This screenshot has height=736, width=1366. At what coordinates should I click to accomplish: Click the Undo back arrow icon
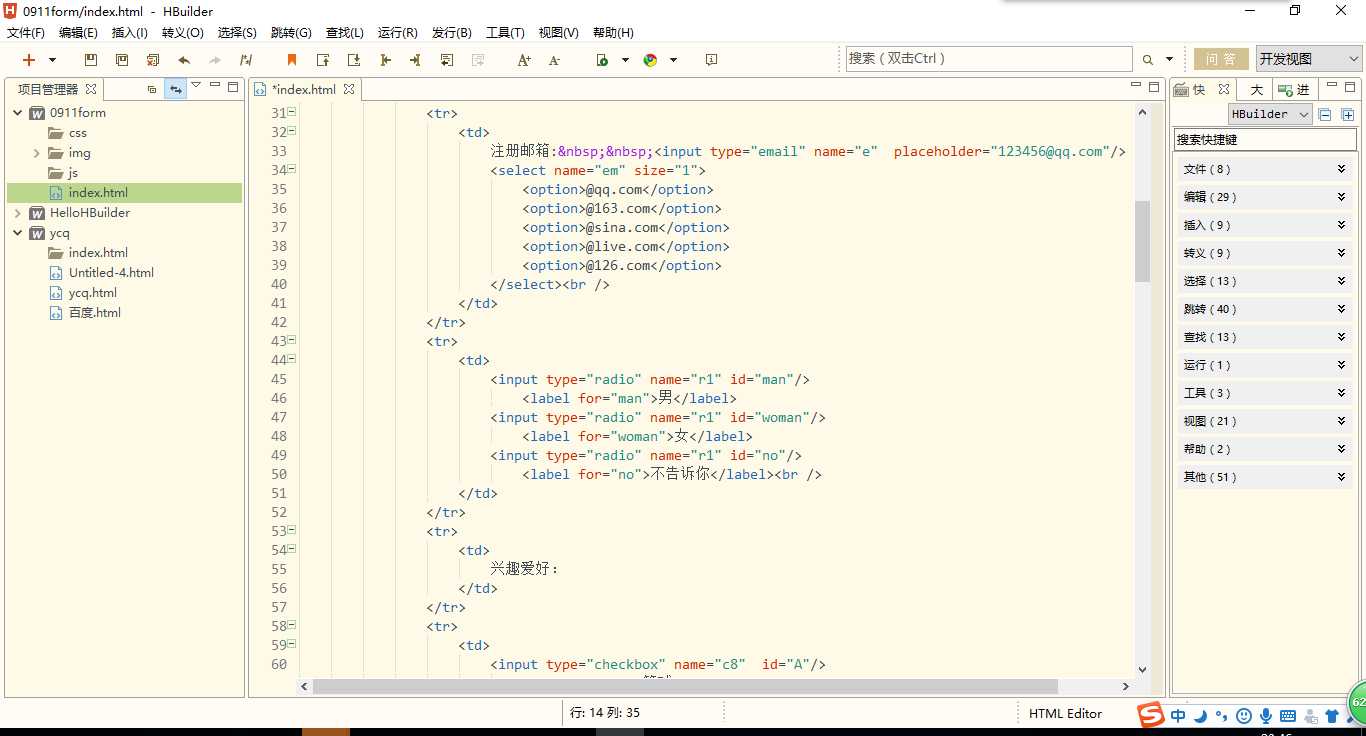pyautogui.click(x=184, y=60)
